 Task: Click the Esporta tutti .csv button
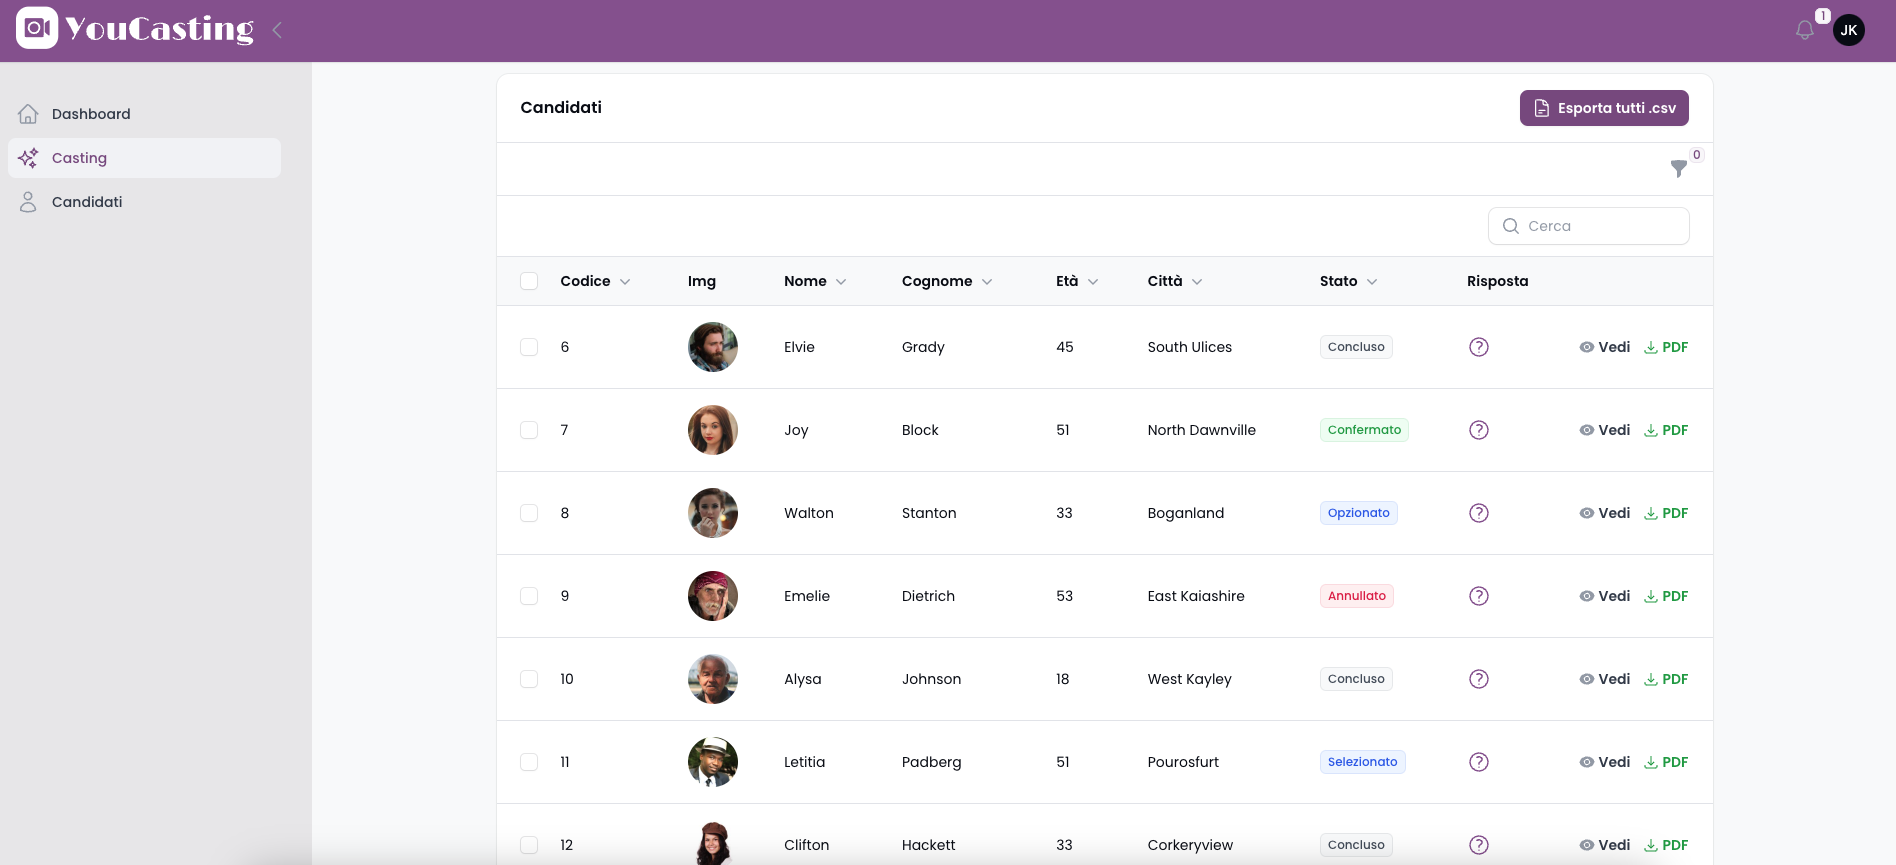1604,108
